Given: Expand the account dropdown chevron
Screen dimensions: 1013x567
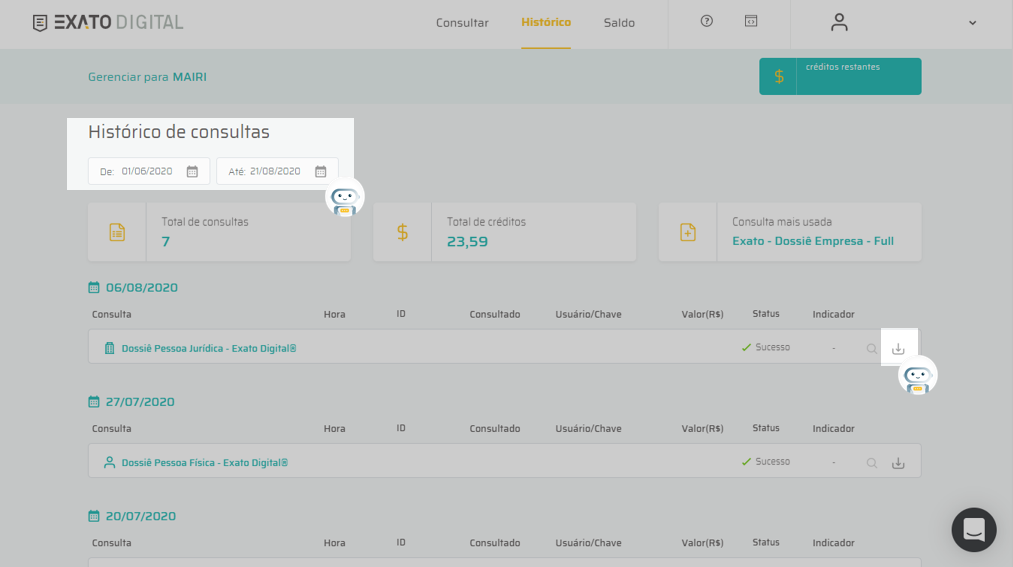Looking at the screenshot, I should click(x=972, y=23).
